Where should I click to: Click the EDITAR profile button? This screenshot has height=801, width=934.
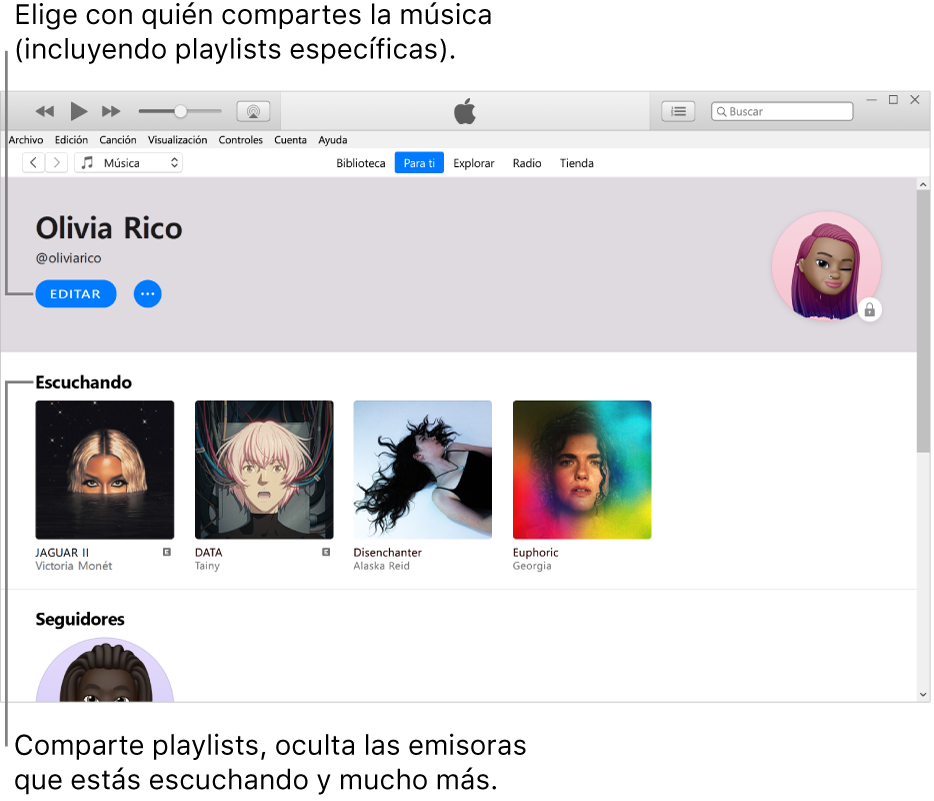point(75,293)
